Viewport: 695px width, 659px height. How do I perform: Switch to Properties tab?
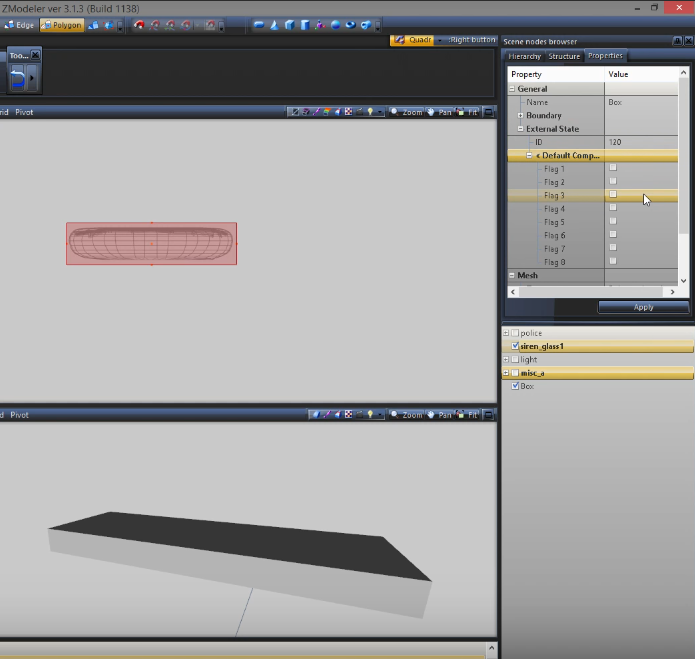[x=605, y=55]
